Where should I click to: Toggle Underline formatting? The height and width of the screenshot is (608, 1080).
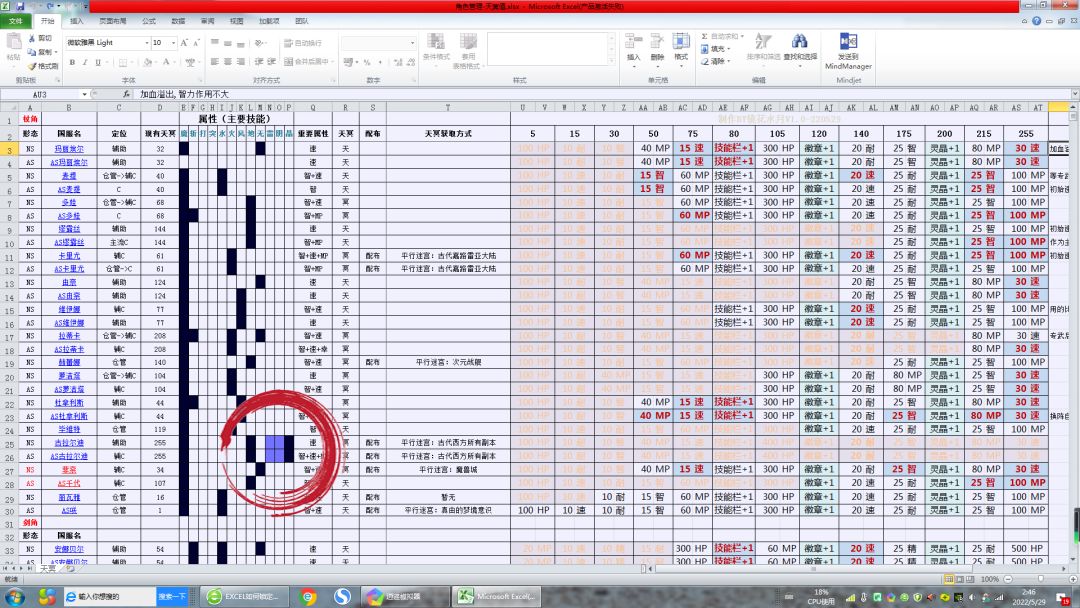point(98,62)
